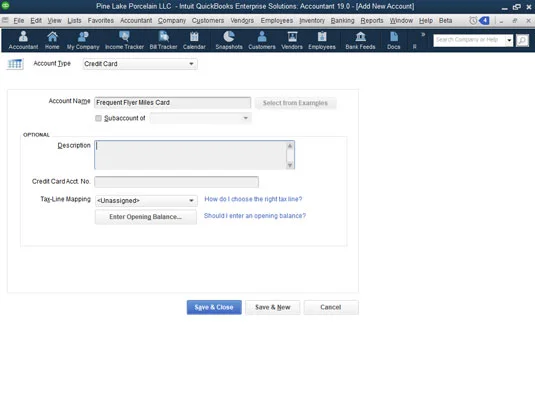535x400 pixels.
Task: Open the Reports menu
Action: pos(372,20)
